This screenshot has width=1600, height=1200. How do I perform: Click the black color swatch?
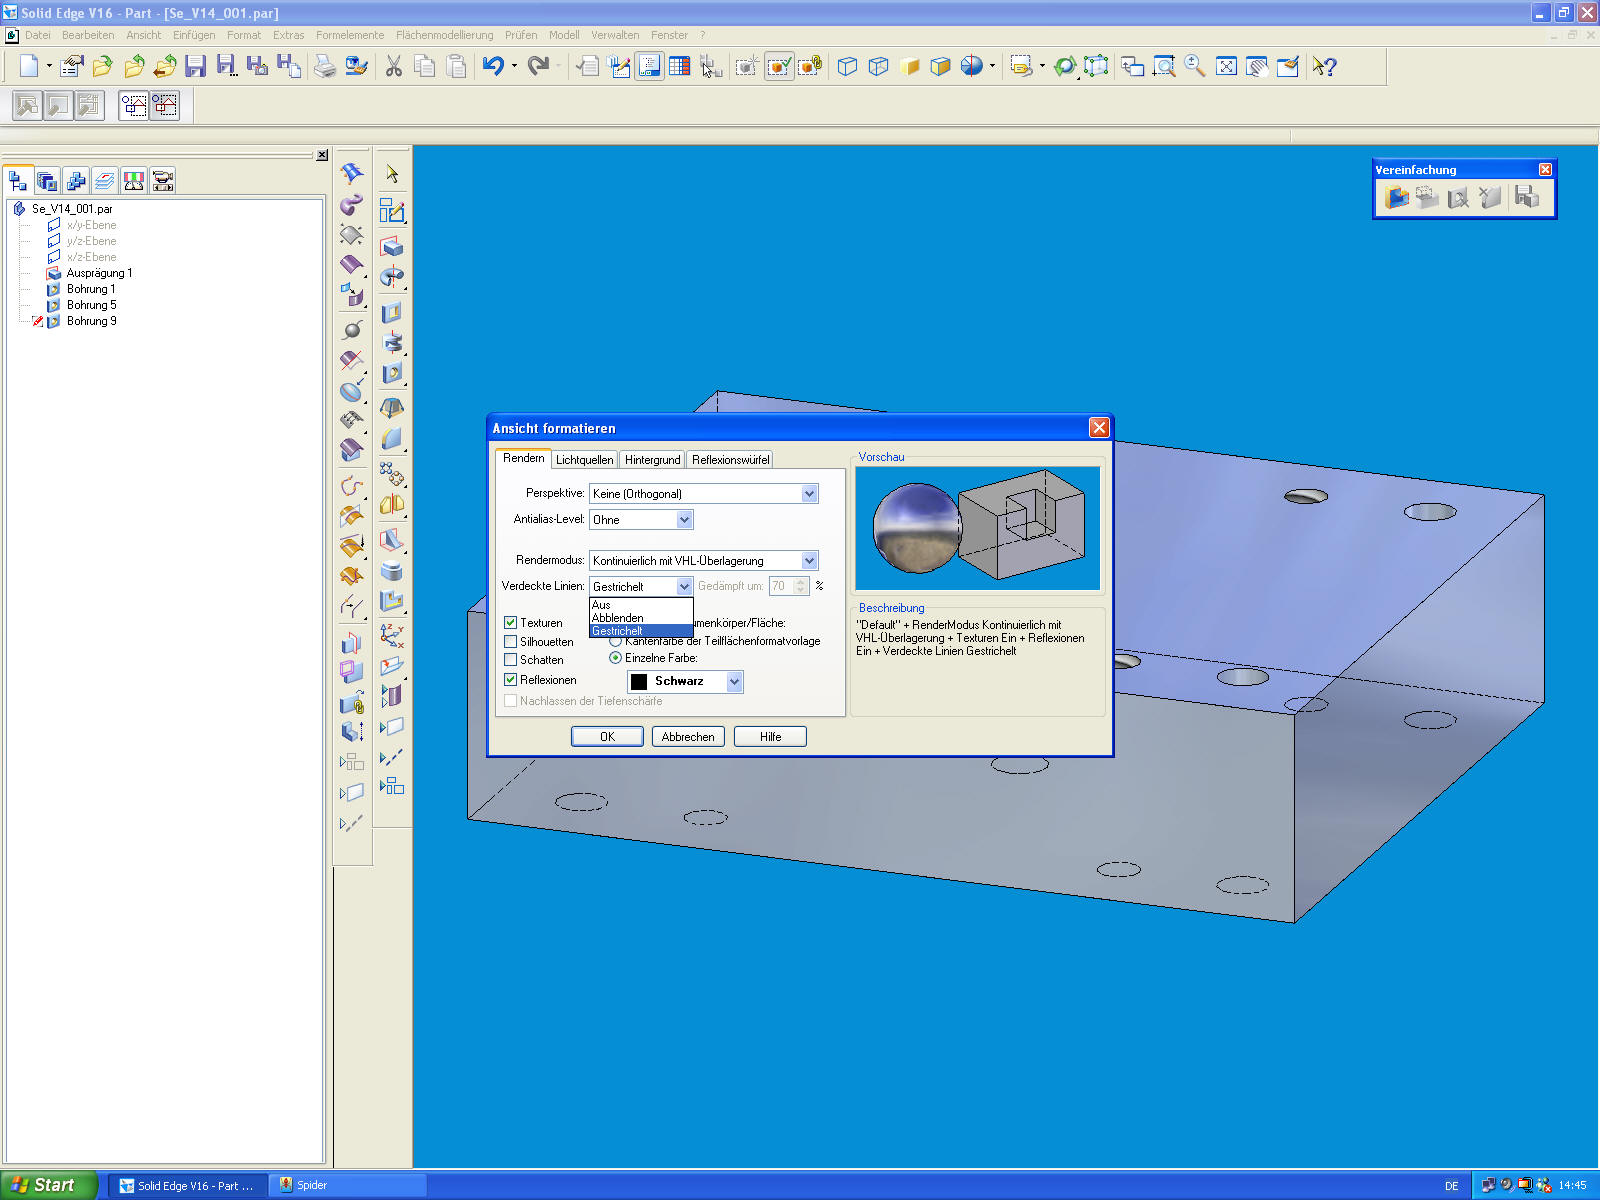(639, 681)
